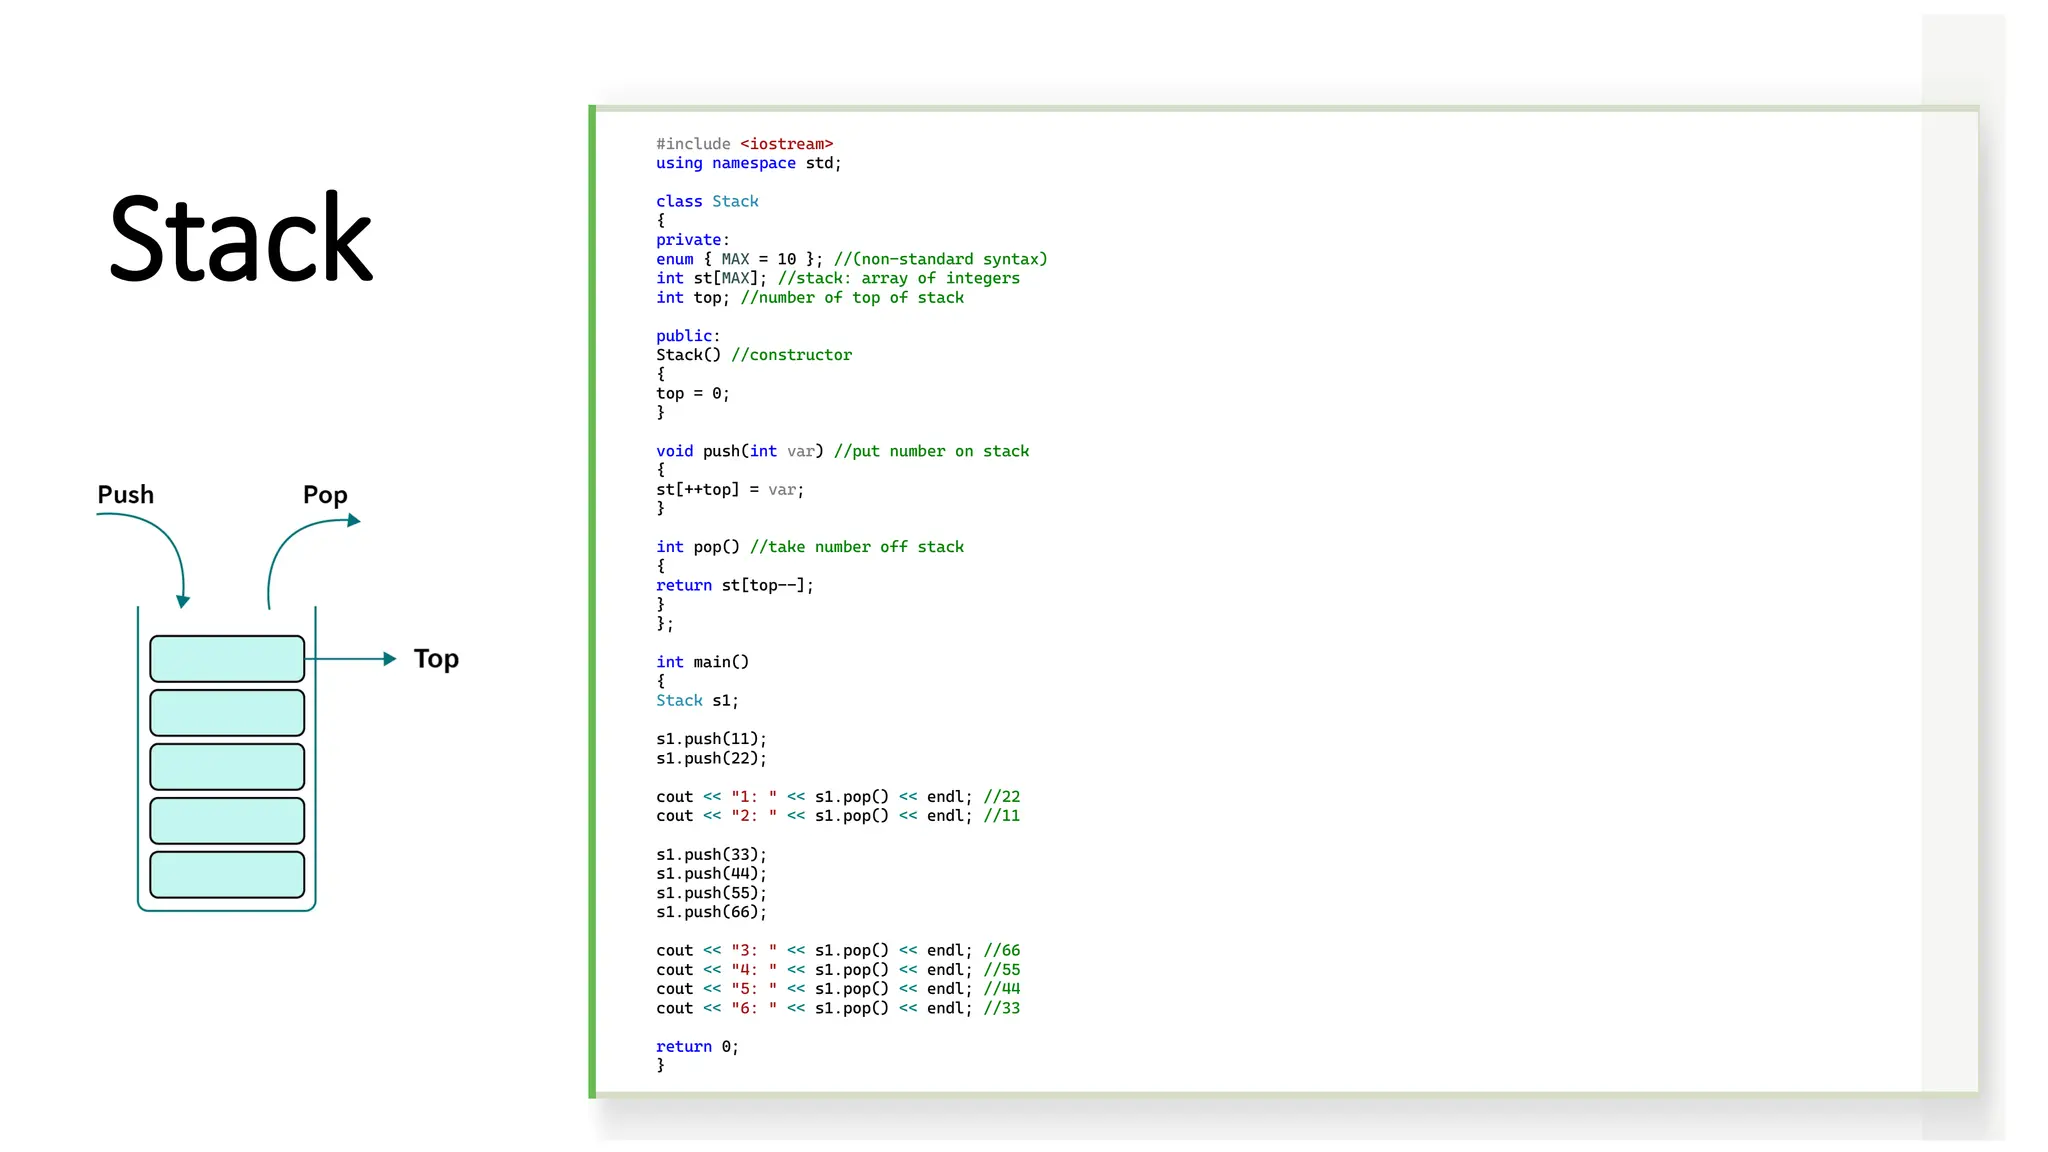Click the "//number of top of stack" comment
The image size is (2048, 1152).
pyautogui.click(x=852, y=297)
